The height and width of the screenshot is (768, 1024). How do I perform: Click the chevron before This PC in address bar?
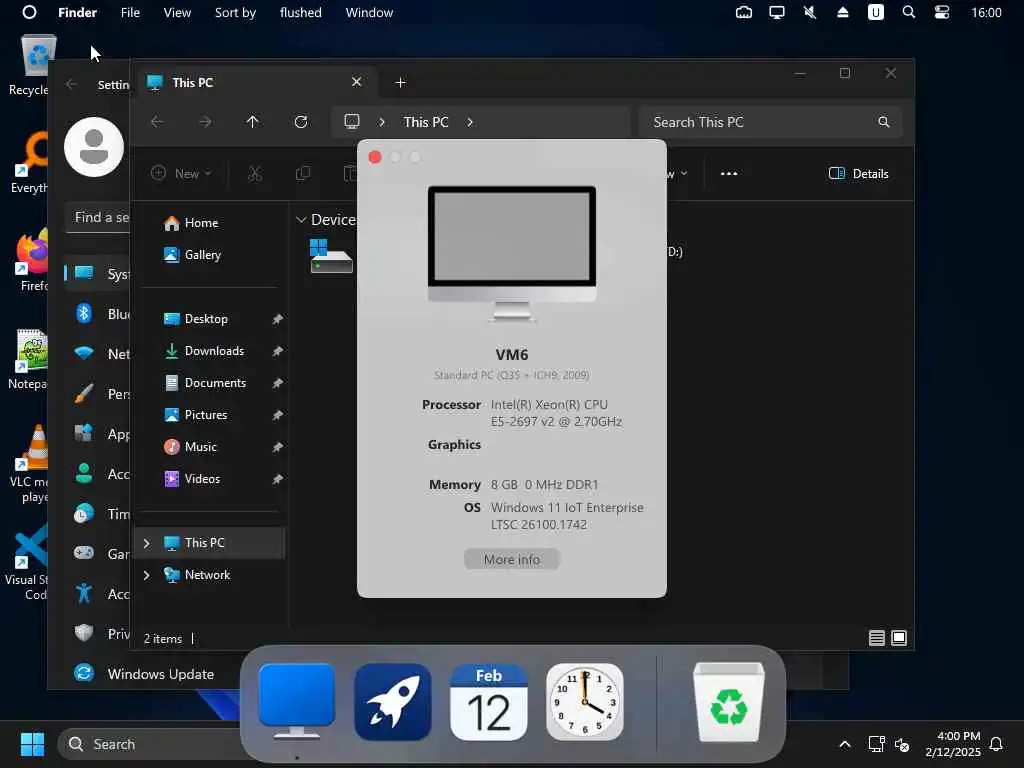tap(382, 122)
